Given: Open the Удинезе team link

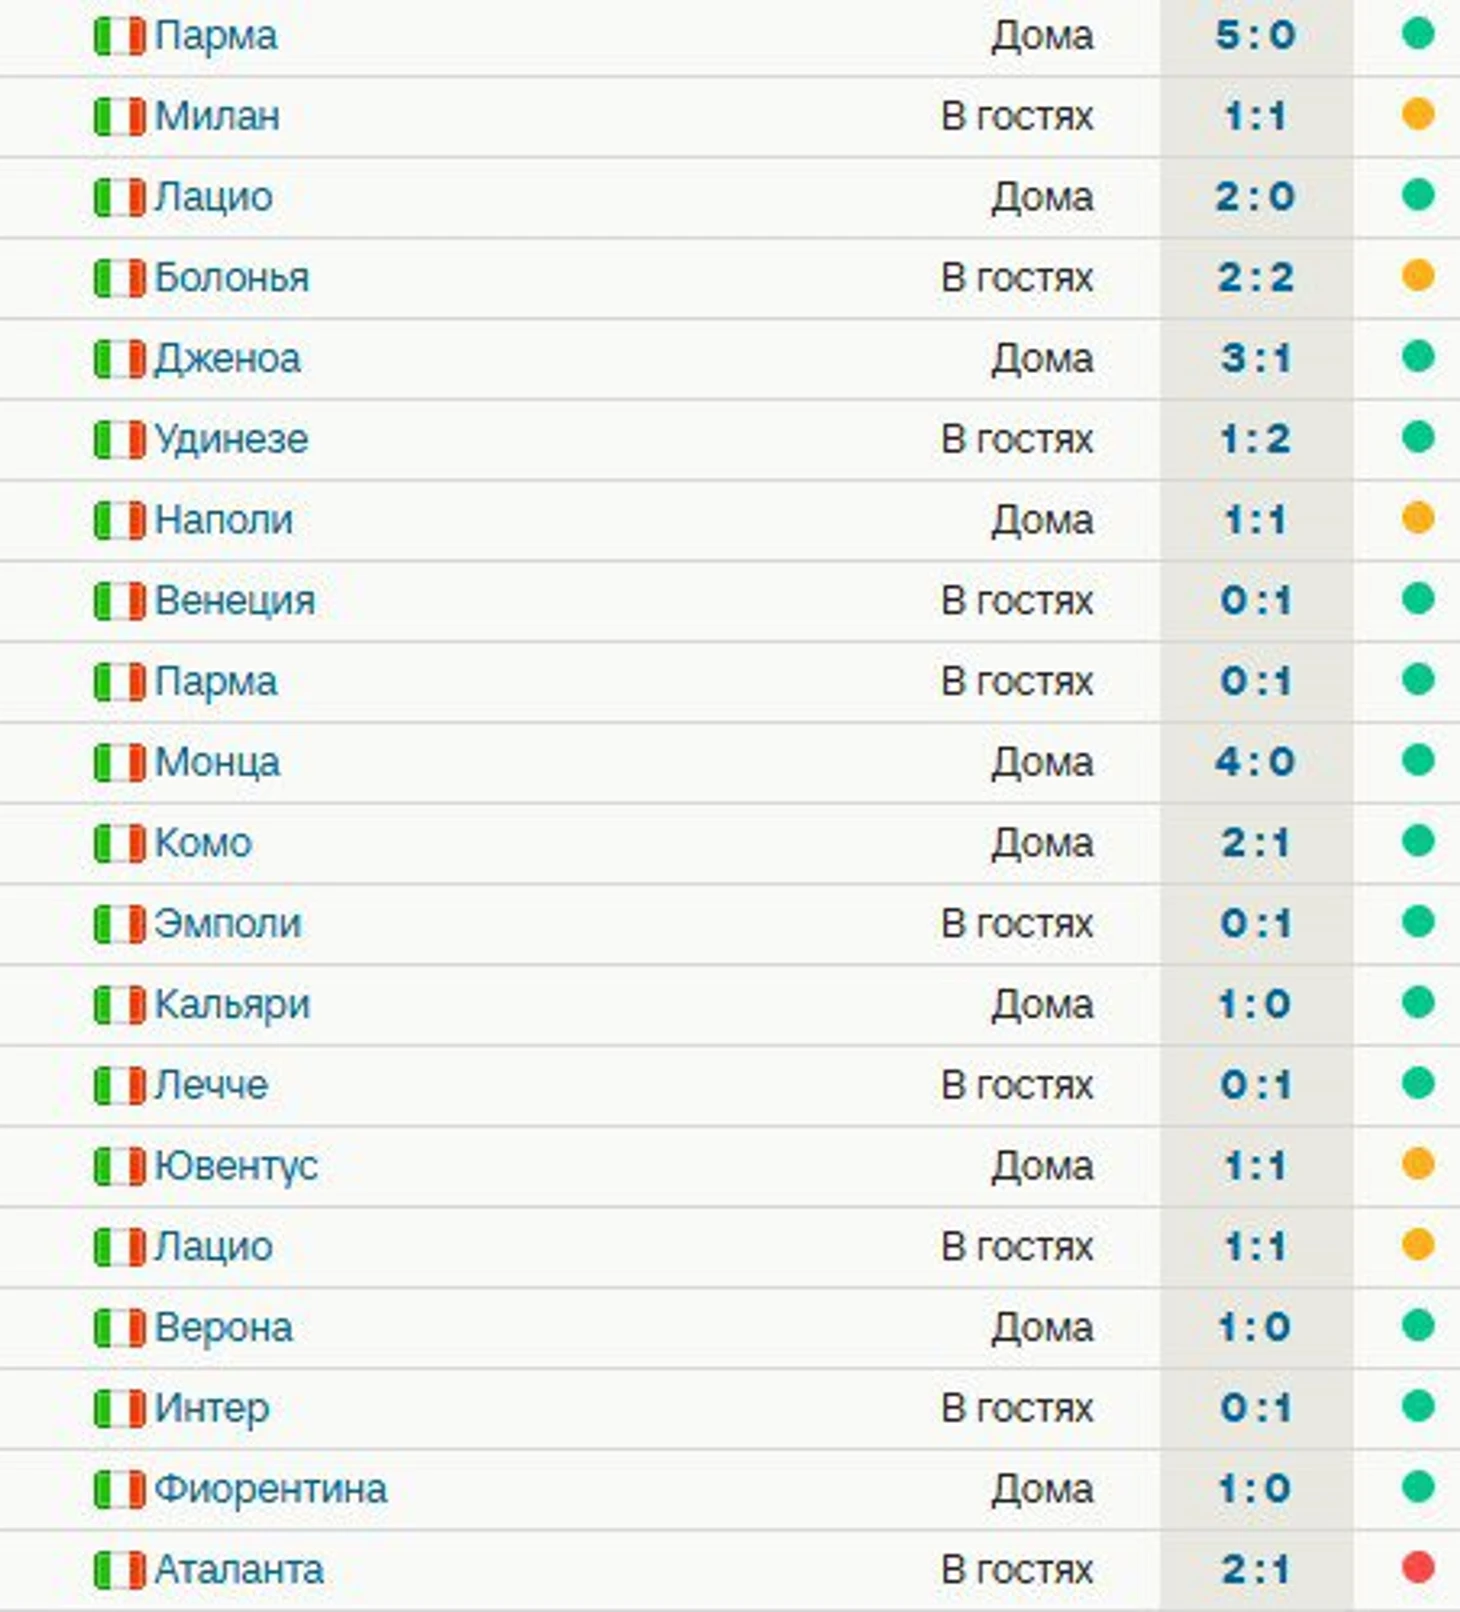Looking at the screenshot, I should (x=231, y=439).
